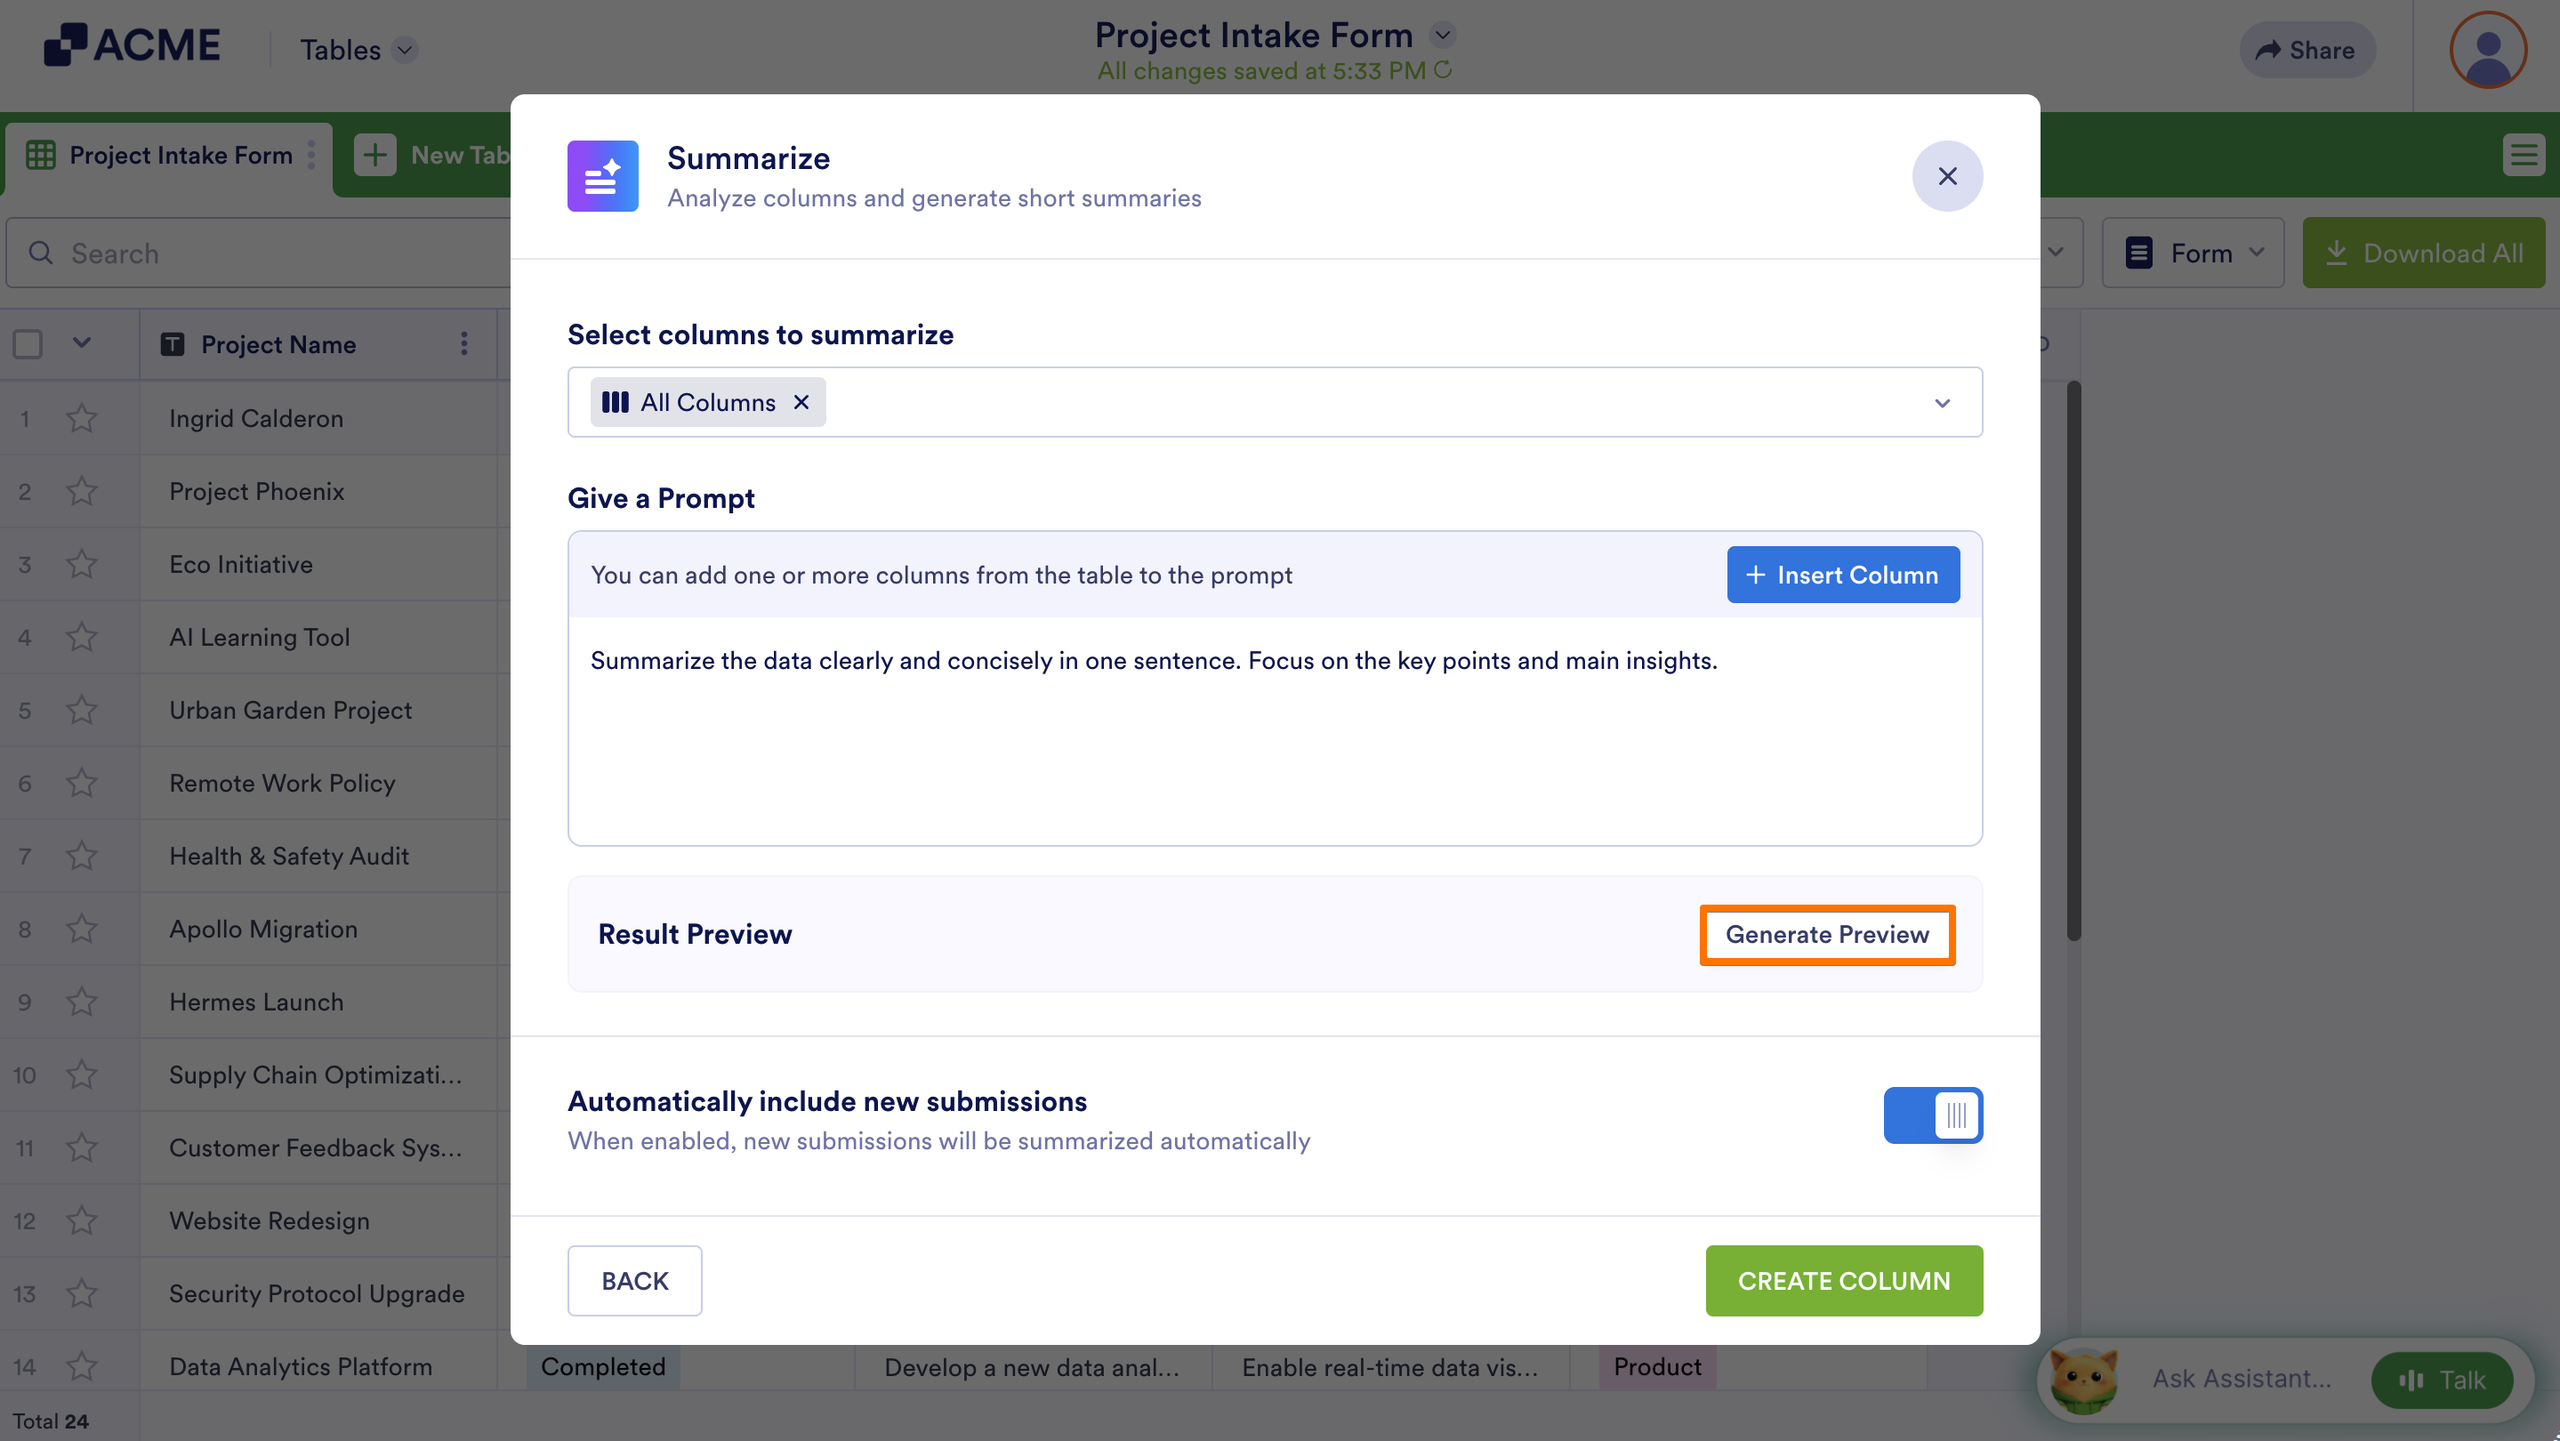
Task: Click the Project Name column options dots
Action: [464, 344]
